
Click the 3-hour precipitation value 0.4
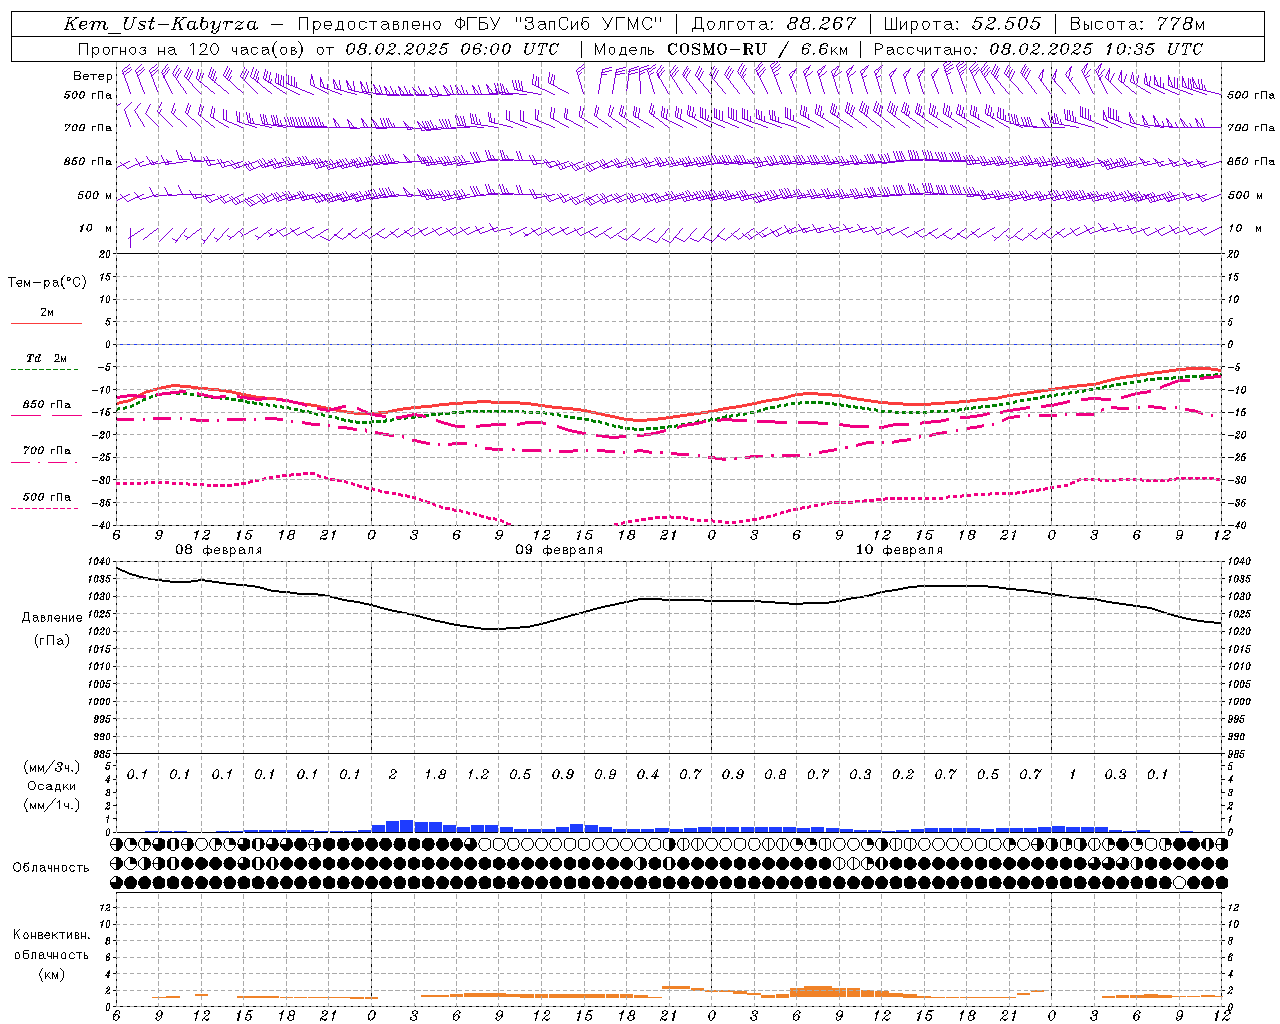pos(648,774)
